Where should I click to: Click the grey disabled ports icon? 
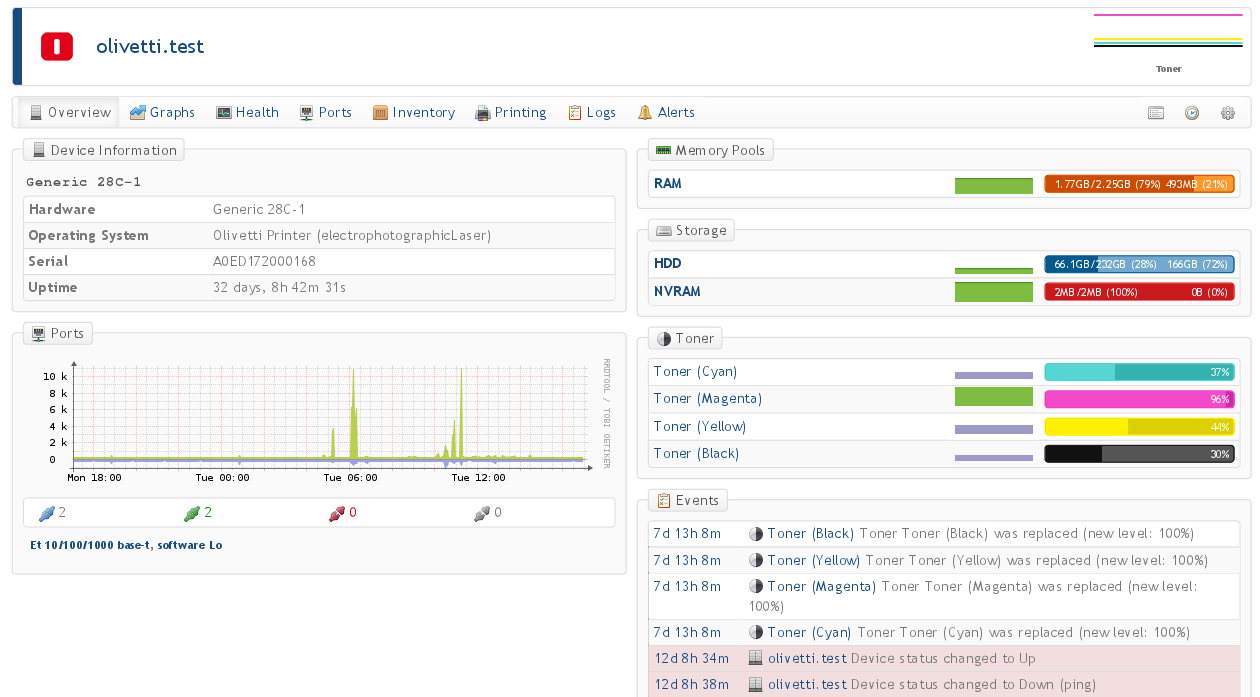[482, 513]
